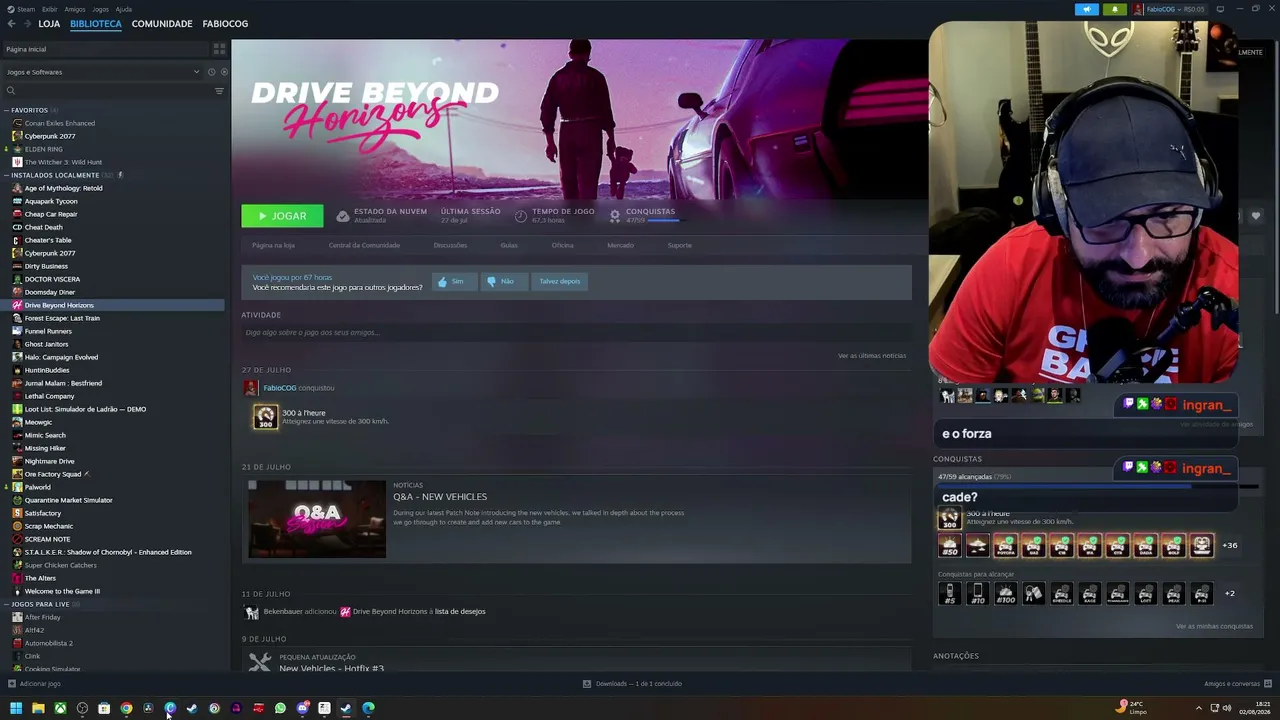Open the Q&A - NEW VEHICLES news thumbnail
The width and height of the screenshot is (1280, 720).
pyautogui.click(x=316, y=519)
